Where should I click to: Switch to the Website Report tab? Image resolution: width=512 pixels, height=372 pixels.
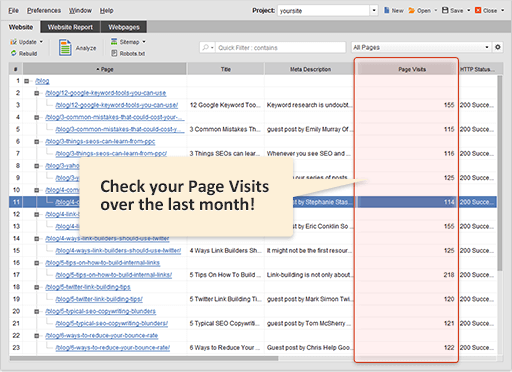[x=70, y=27]
